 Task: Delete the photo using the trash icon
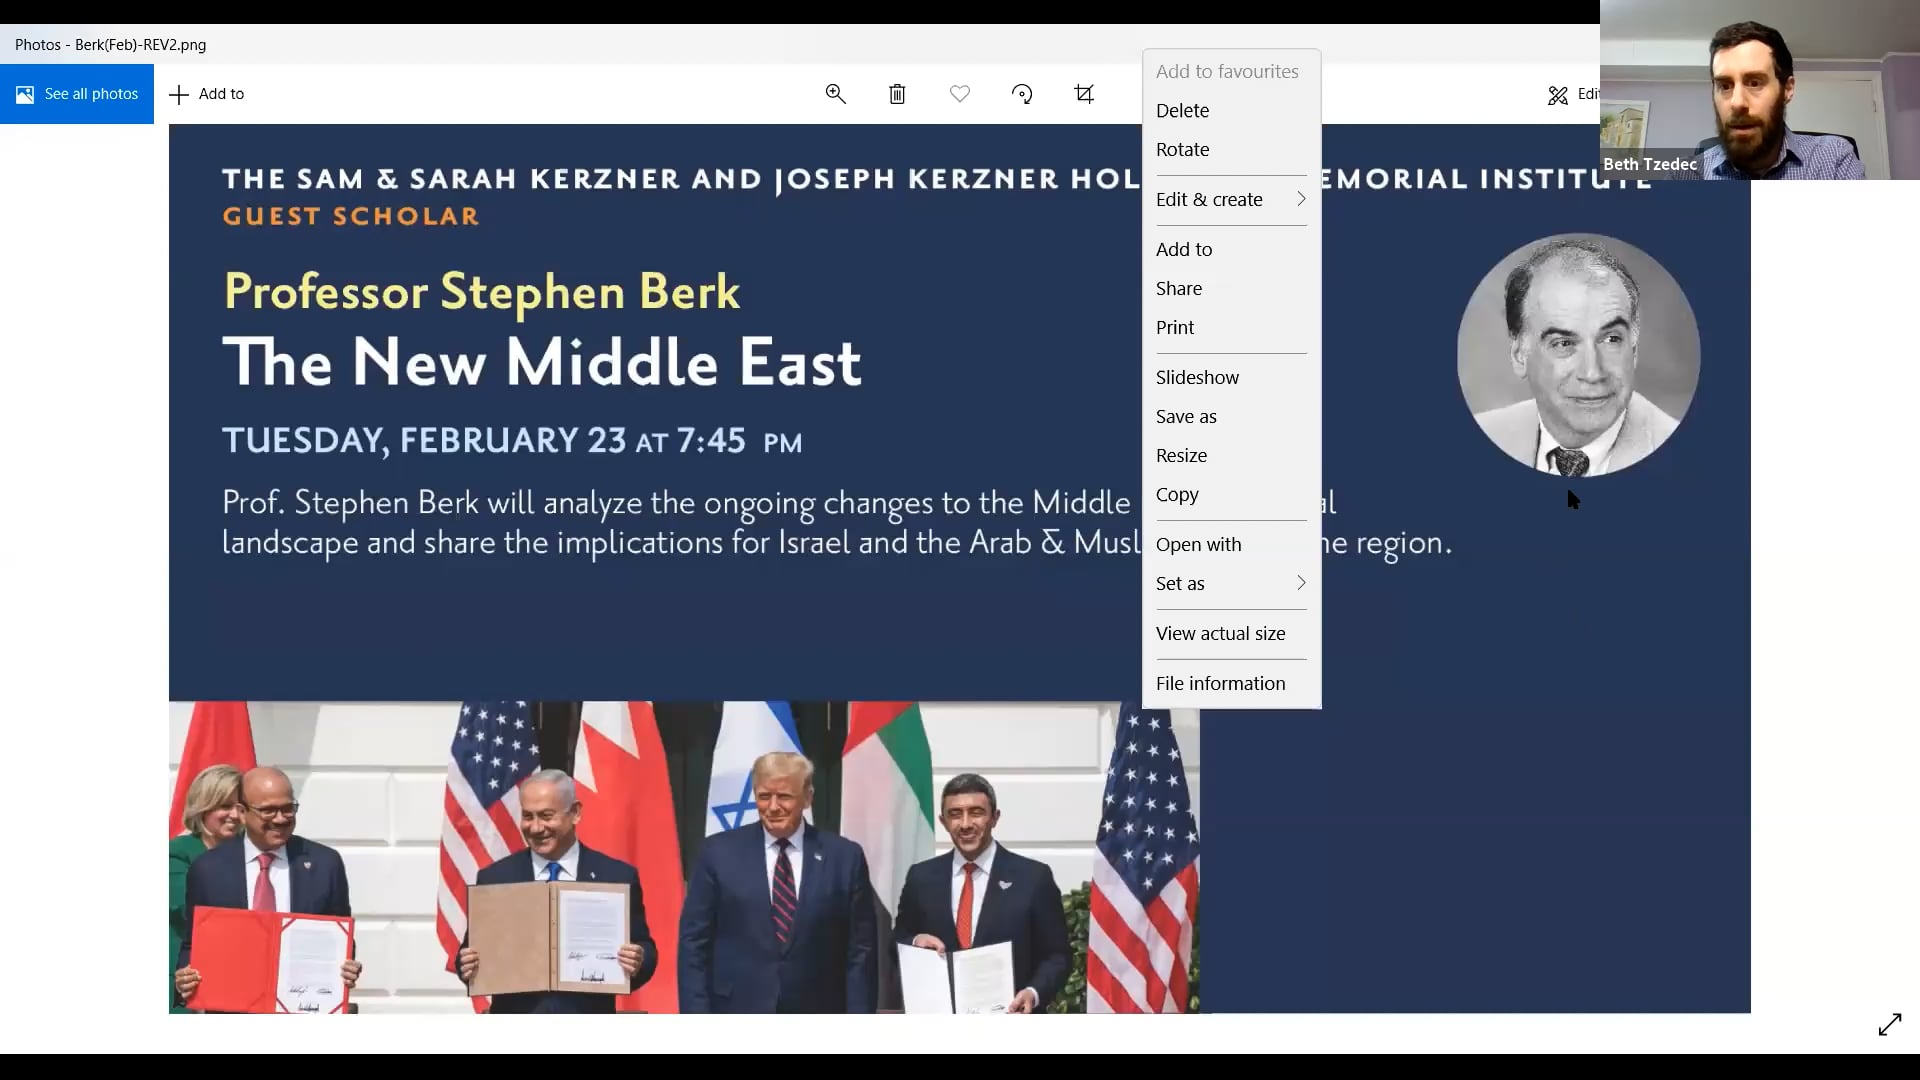click(897, 93)
